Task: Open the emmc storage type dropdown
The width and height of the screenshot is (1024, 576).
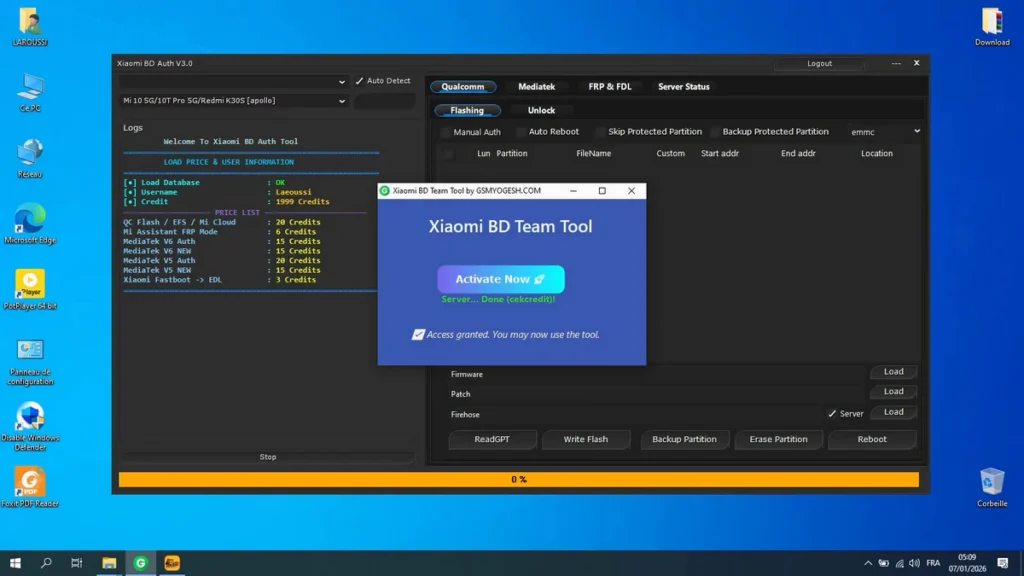Action: point(884,131)
